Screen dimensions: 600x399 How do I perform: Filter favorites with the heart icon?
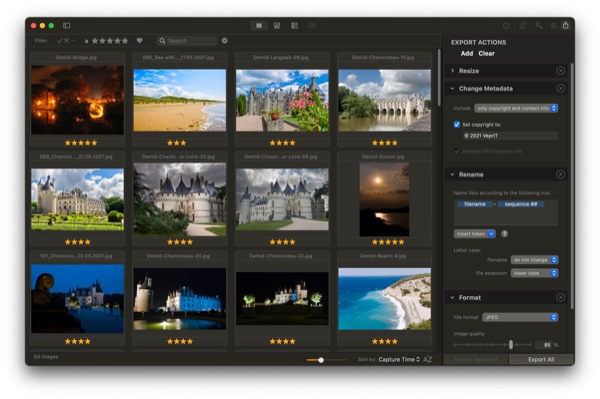pos(140,41)
